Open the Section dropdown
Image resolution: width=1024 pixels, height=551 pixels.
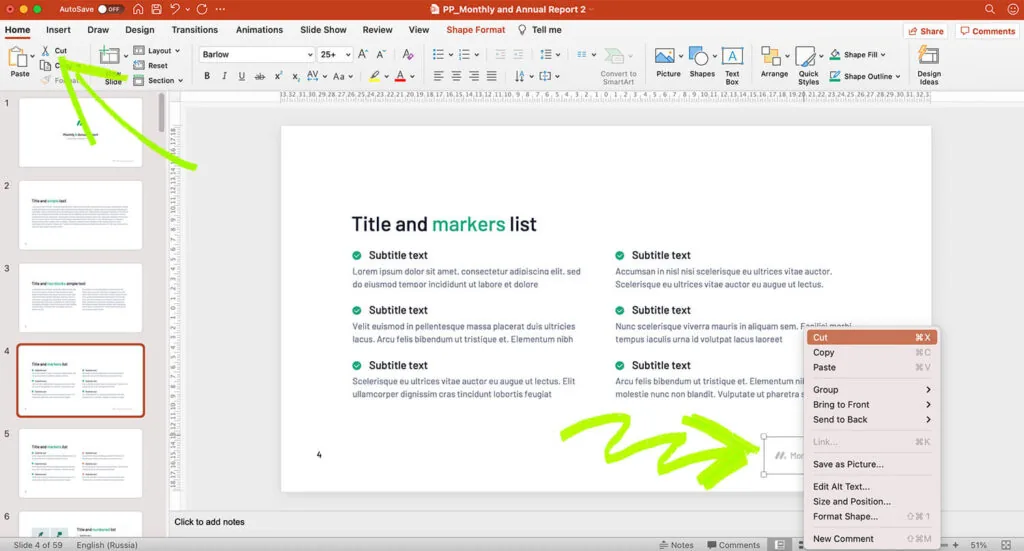coord(158,80)
